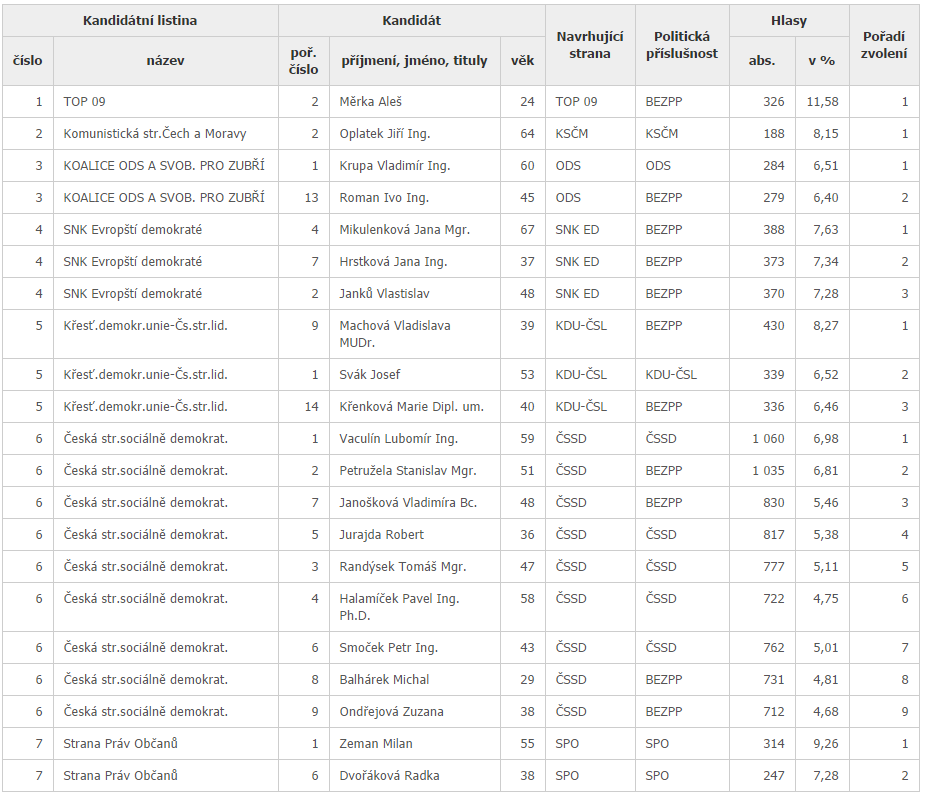Select candidate Roman Ivo Ing.
This screenshot has height=799, width=925.
click(384, 198)
